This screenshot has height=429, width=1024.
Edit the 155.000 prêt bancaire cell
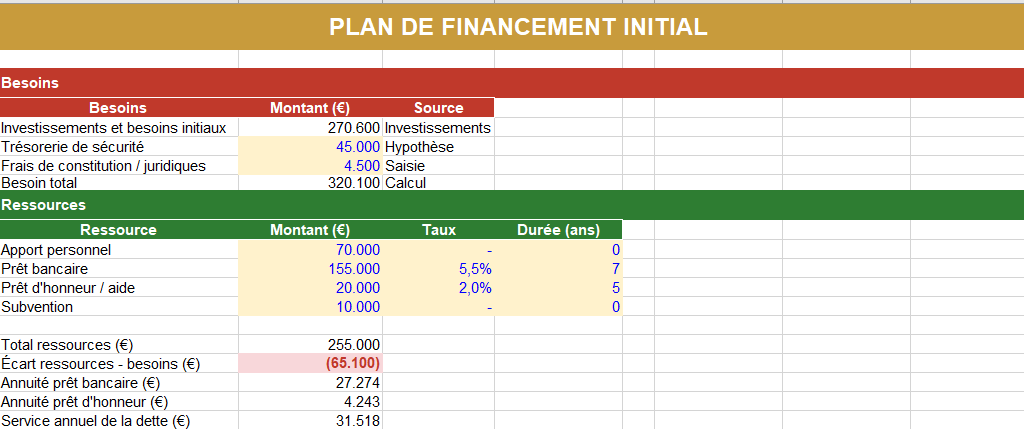(310, 268)
